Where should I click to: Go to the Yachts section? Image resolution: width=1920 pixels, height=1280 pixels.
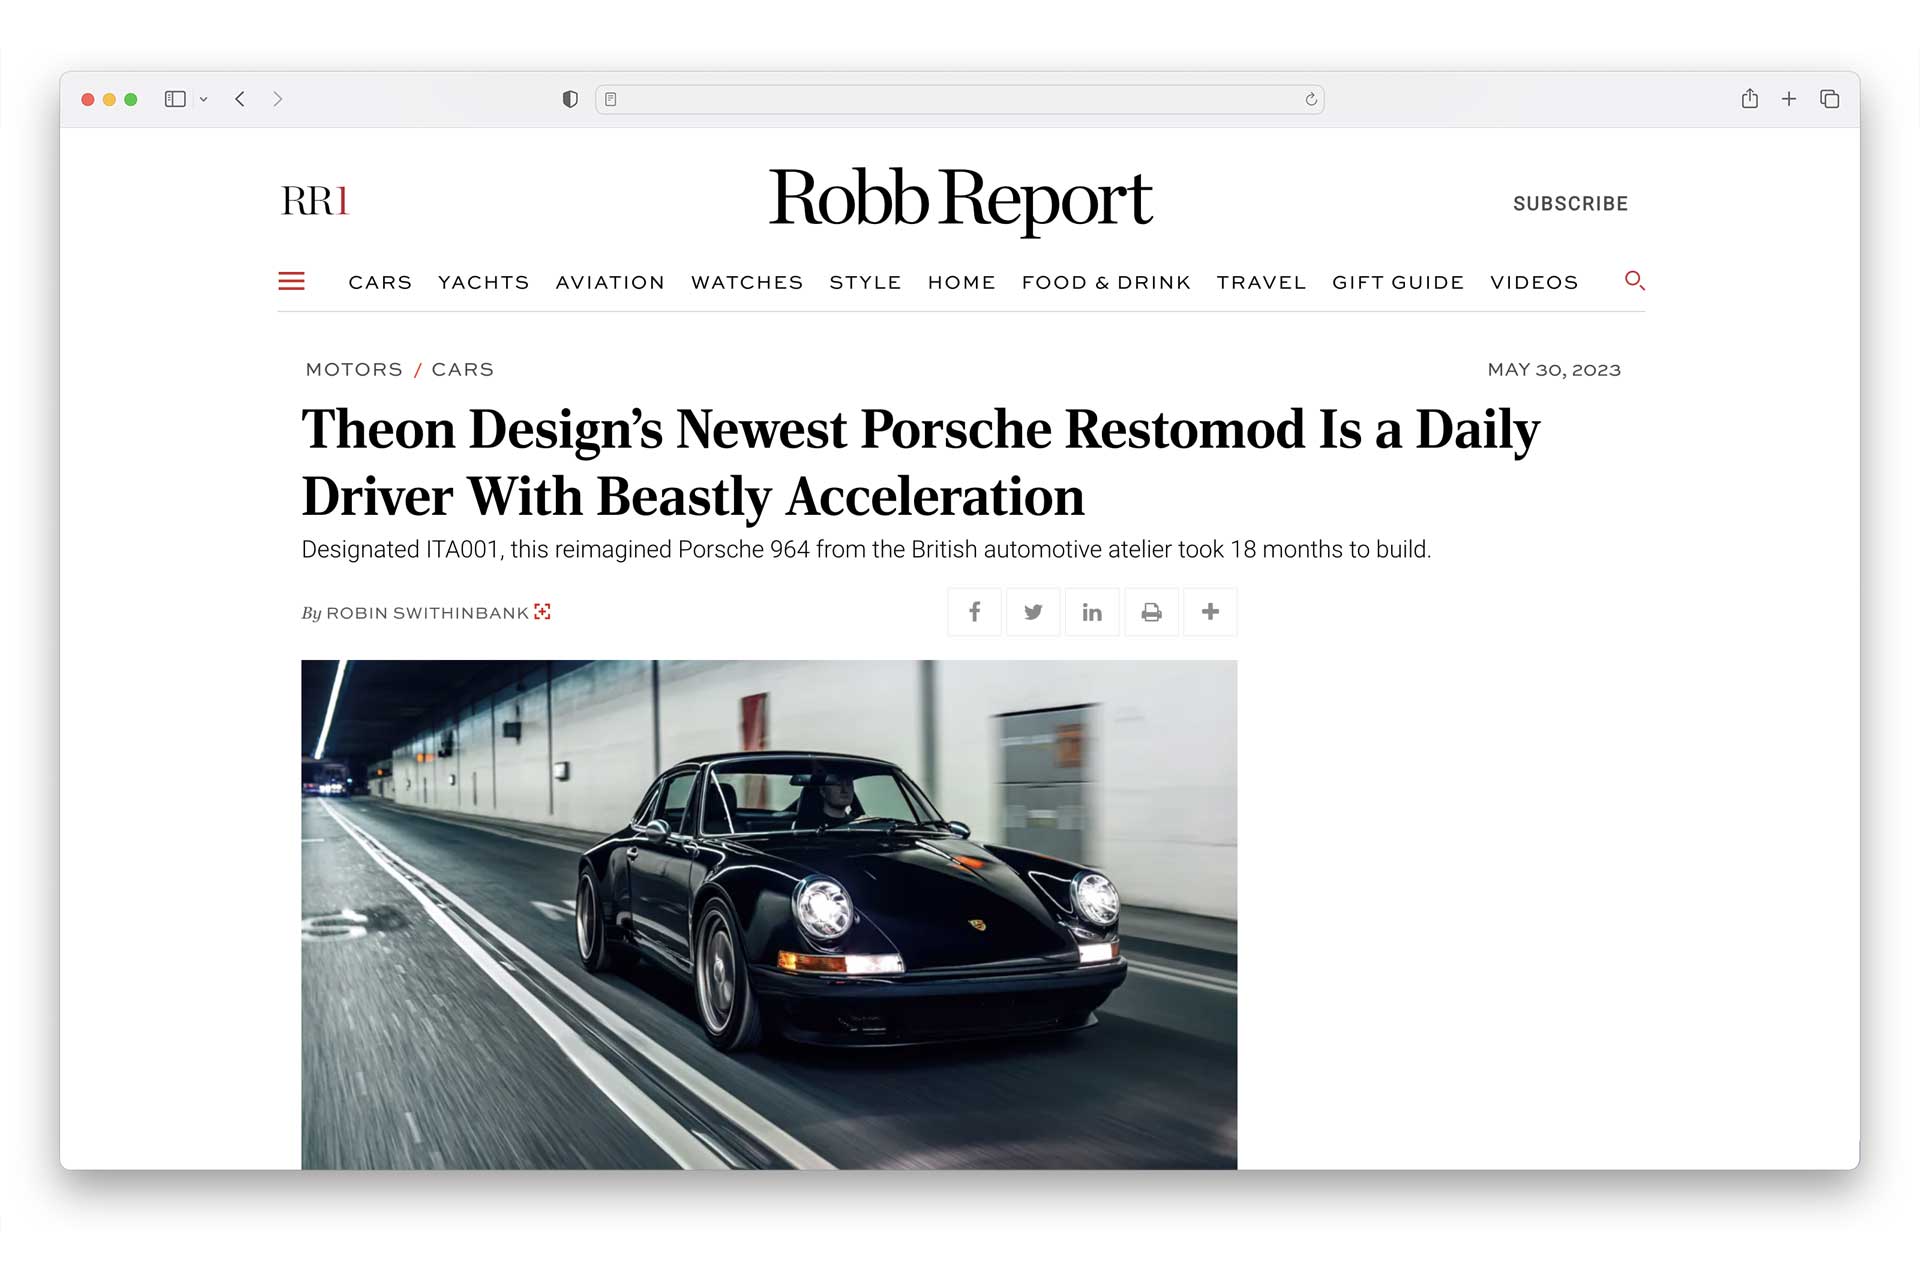(x=483, y=282)
